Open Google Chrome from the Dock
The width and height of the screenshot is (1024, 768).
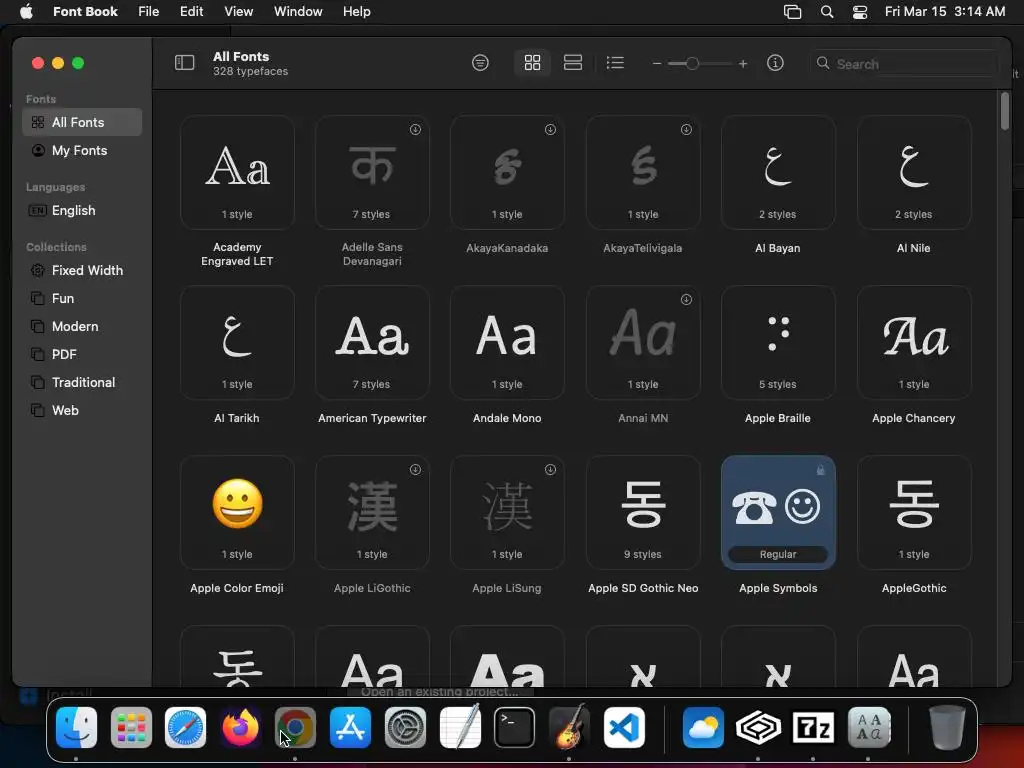click(295, 727)
